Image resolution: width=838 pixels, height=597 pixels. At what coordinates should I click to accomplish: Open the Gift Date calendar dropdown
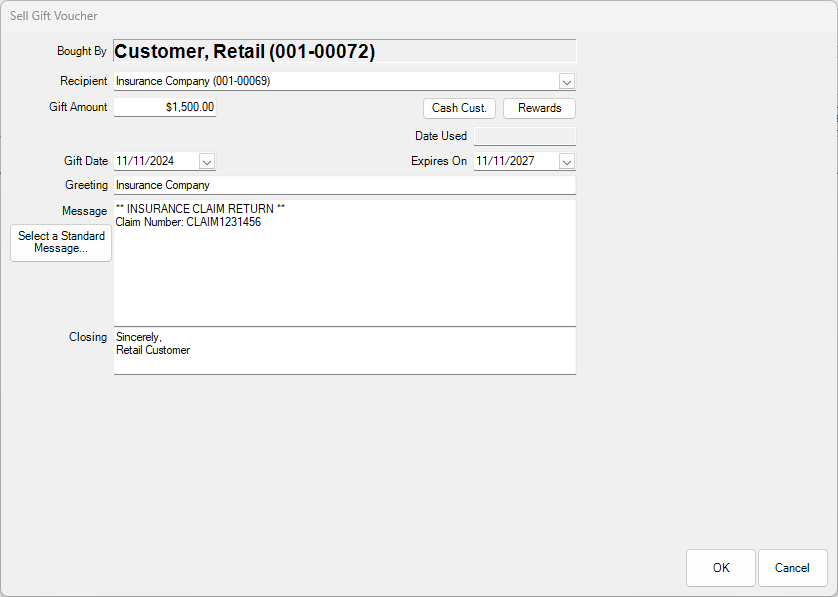click(x=207, y=161)
